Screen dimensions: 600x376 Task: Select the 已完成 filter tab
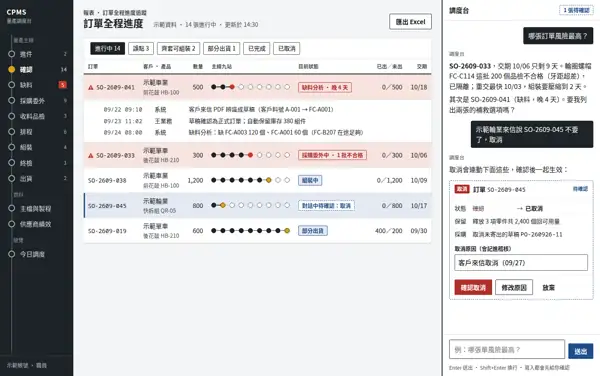pos(256,49)
